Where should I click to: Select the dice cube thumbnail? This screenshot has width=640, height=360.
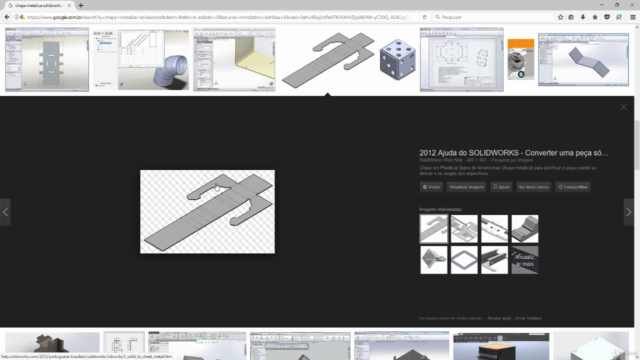point(398,60)
